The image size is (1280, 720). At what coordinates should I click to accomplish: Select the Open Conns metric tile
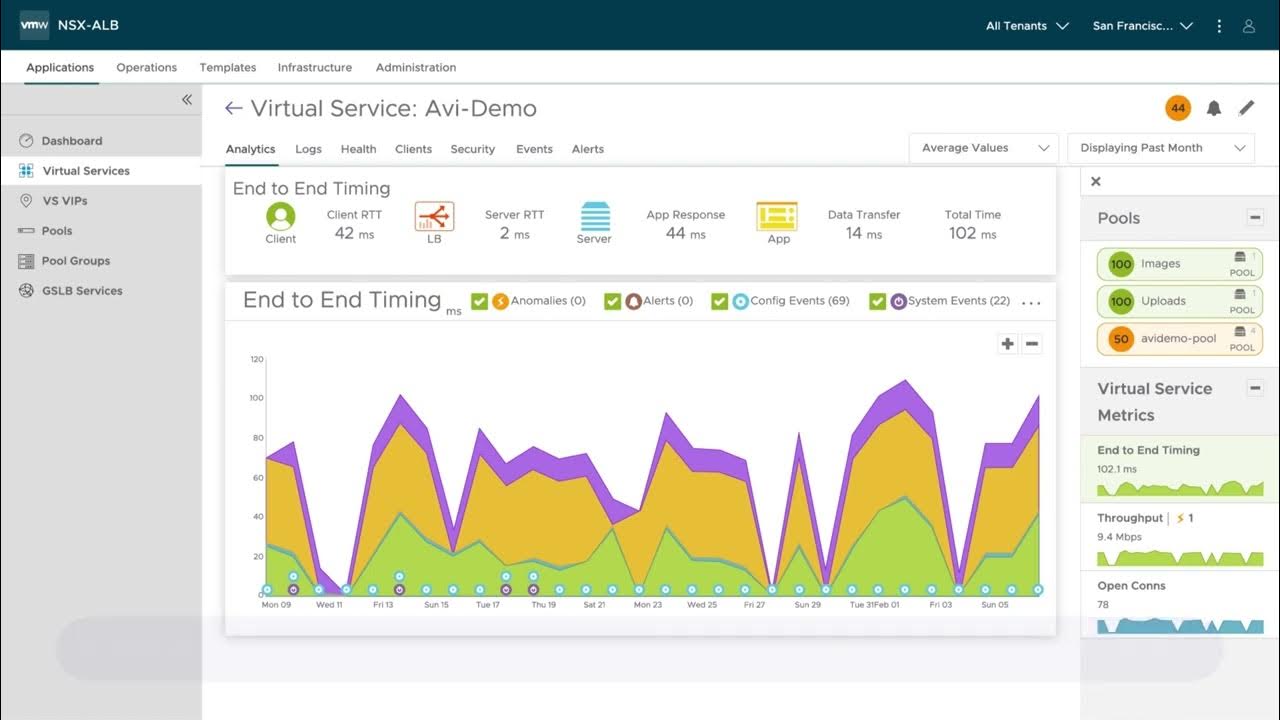coord(1179,604)
